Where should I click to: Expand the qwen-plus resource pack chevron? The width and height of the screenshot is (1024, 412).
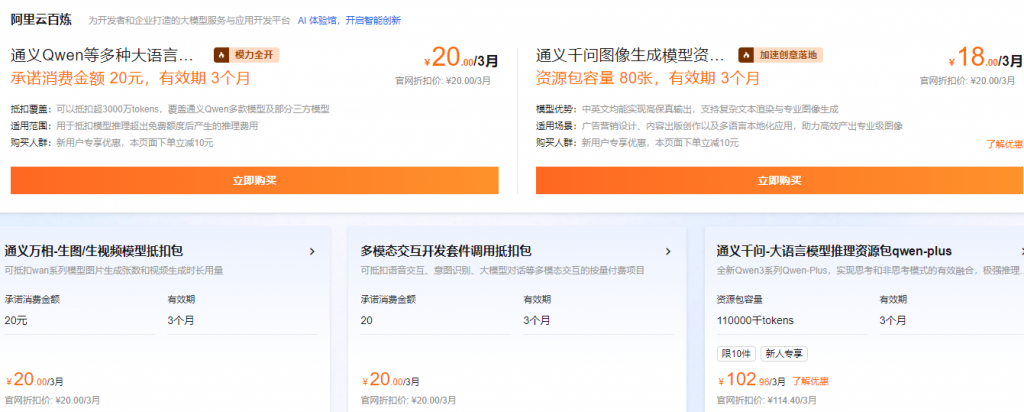click(x=1019, y=251)
